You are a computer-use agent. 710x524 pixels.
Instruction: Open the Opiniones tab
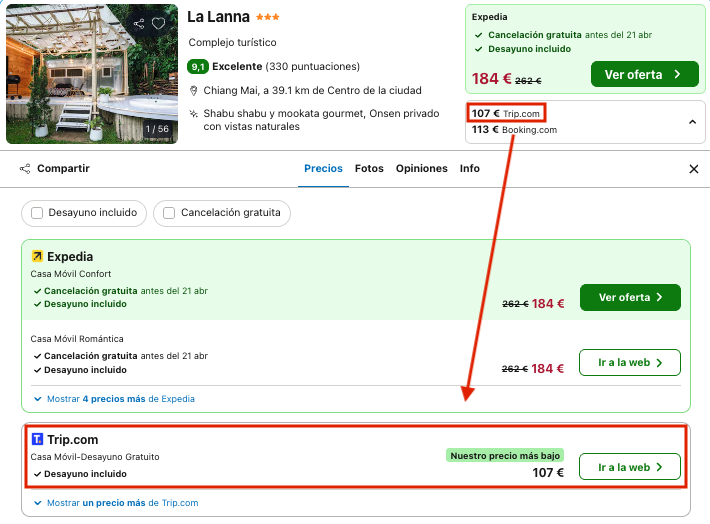[421, 169]
